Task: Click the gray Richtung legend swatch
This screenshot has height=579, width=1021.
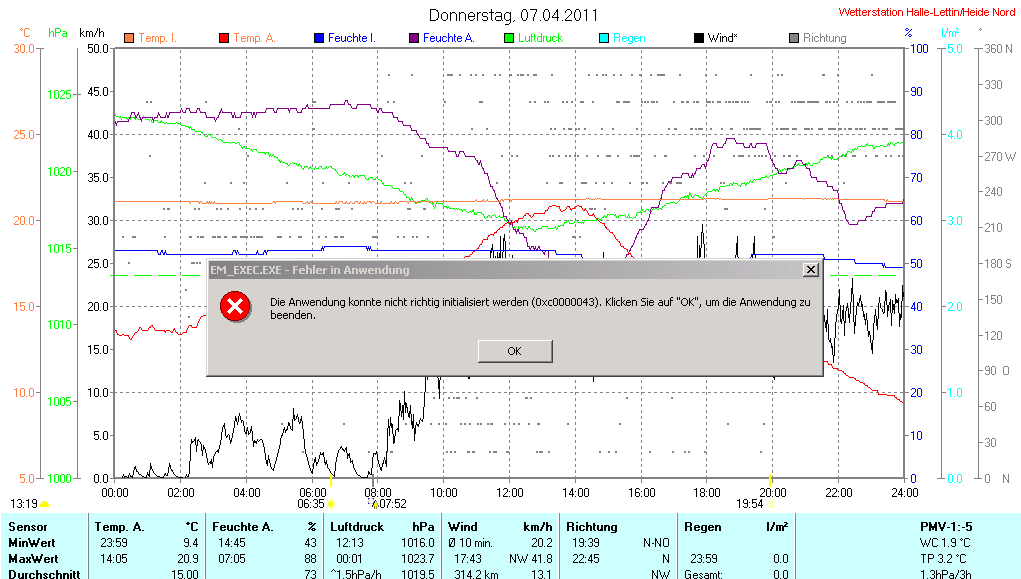Action: coord(793,38)
